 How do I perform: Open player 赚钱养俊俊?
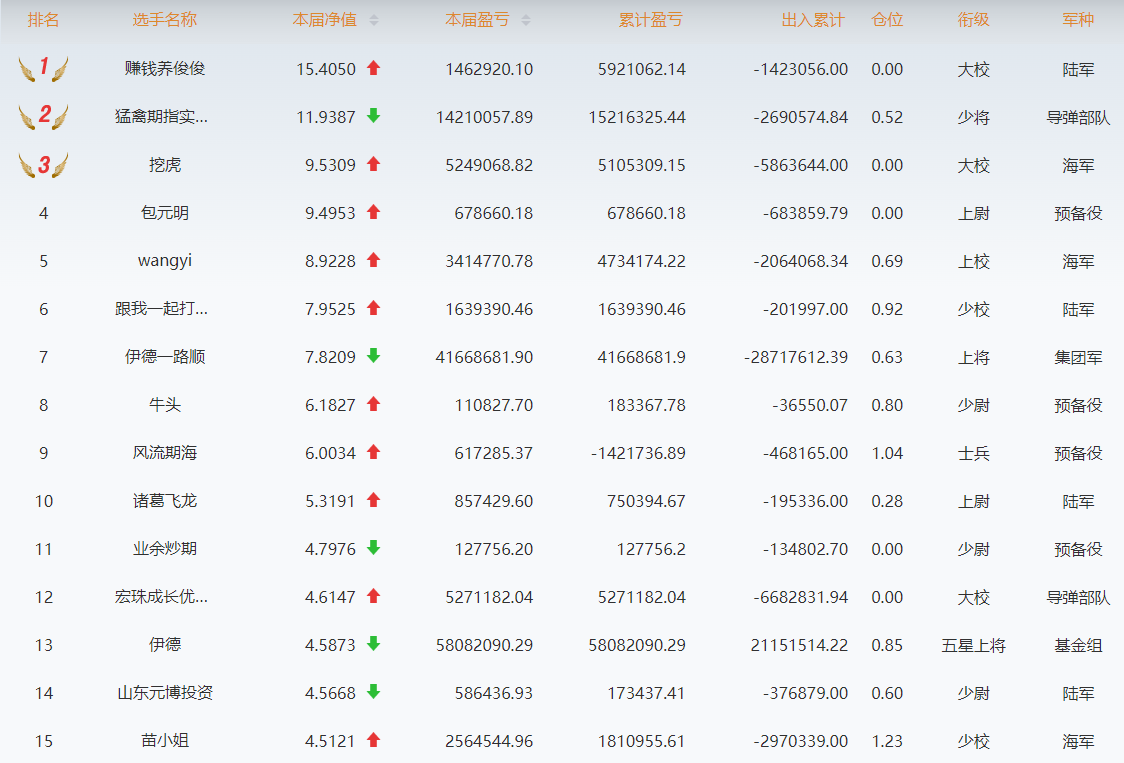(x=165, y=69)
